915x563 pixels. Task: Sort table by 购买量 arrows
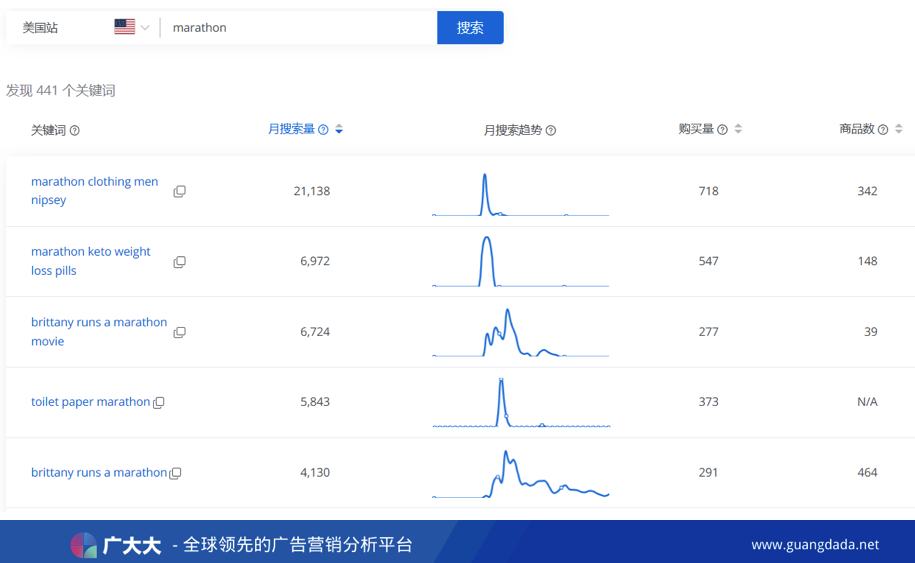click(738, 129)
